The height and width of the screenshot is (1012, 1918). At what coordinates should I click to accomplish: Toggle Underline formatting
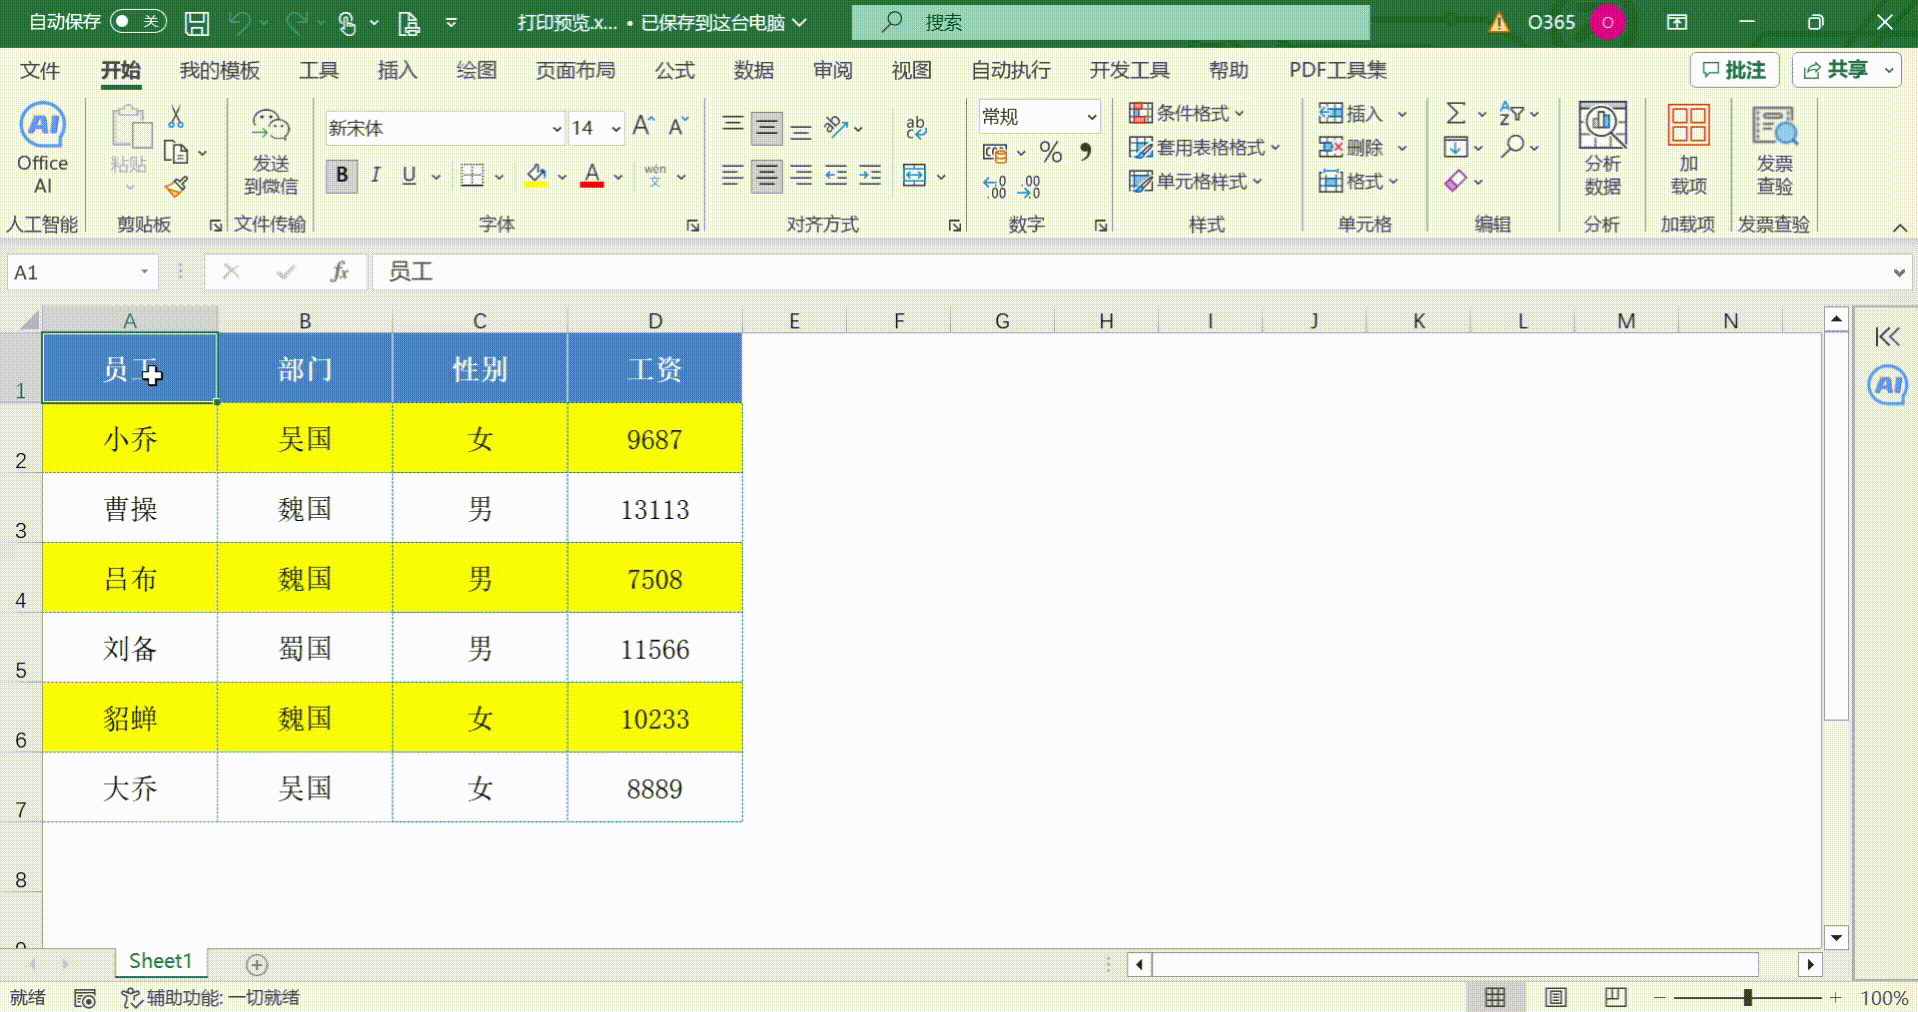click(409, 176)
